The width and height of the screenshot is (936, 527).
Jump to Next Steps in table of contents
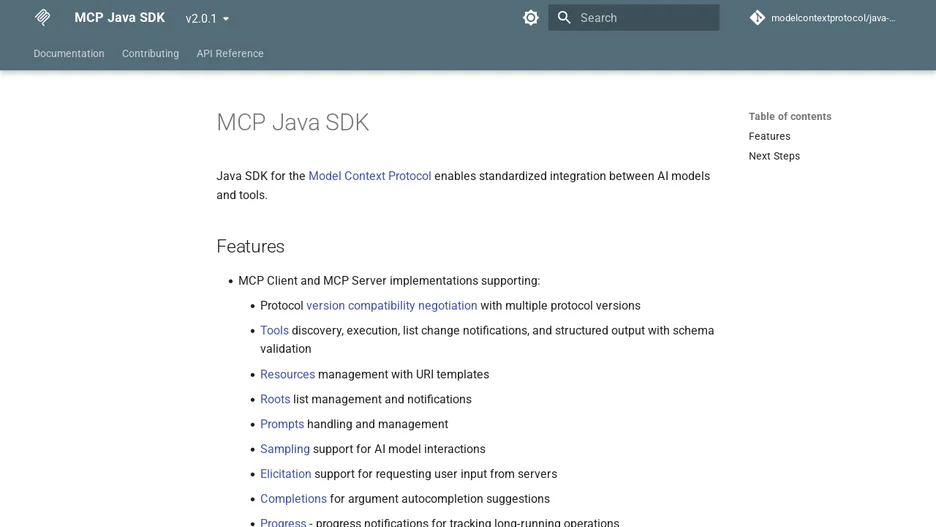pyautogui.click(x=774, y=156)
